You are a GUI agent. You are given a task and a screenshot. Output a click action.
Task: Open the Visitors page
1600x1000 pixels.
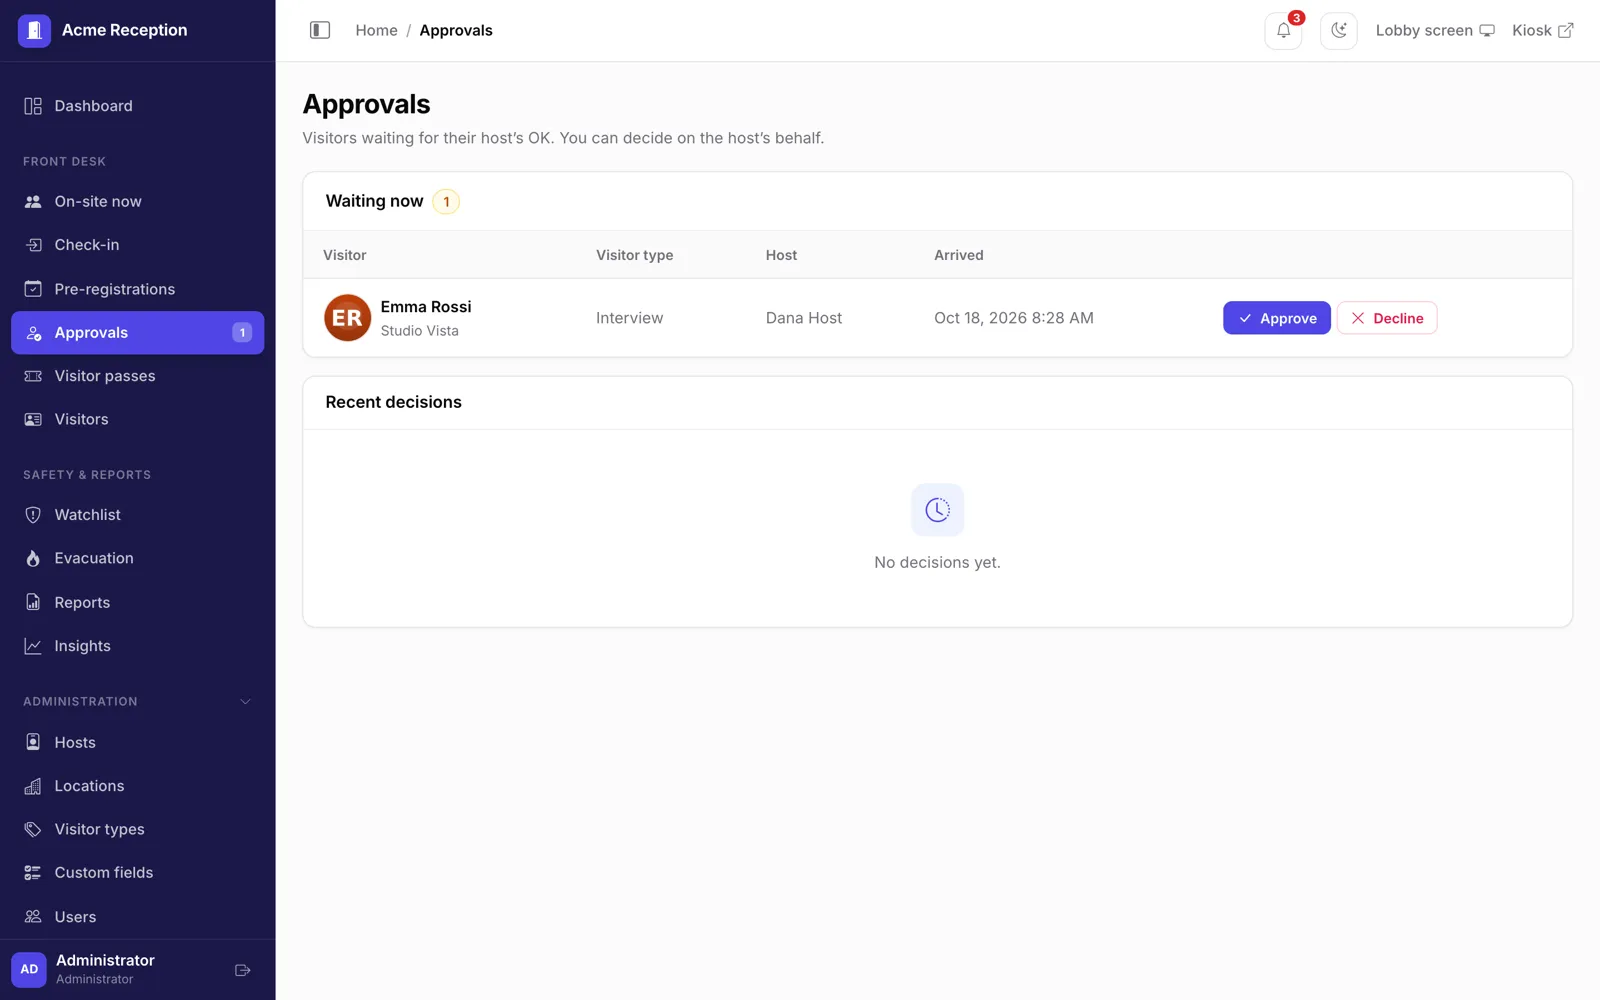coord(137,419)
